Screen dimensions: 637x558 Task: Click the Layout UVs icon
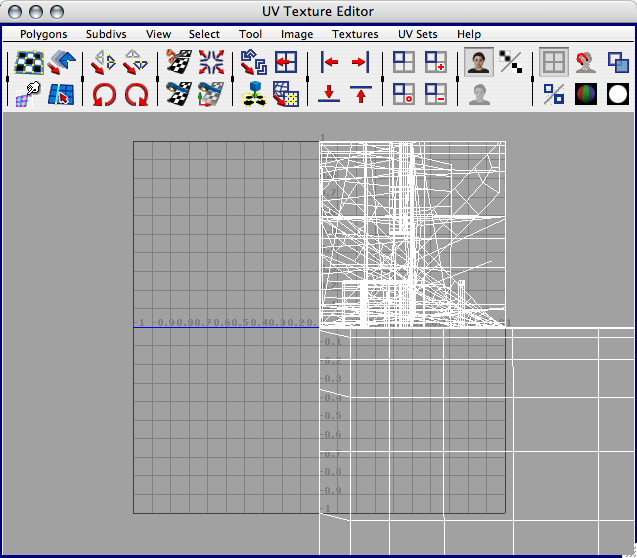point(254,62)
